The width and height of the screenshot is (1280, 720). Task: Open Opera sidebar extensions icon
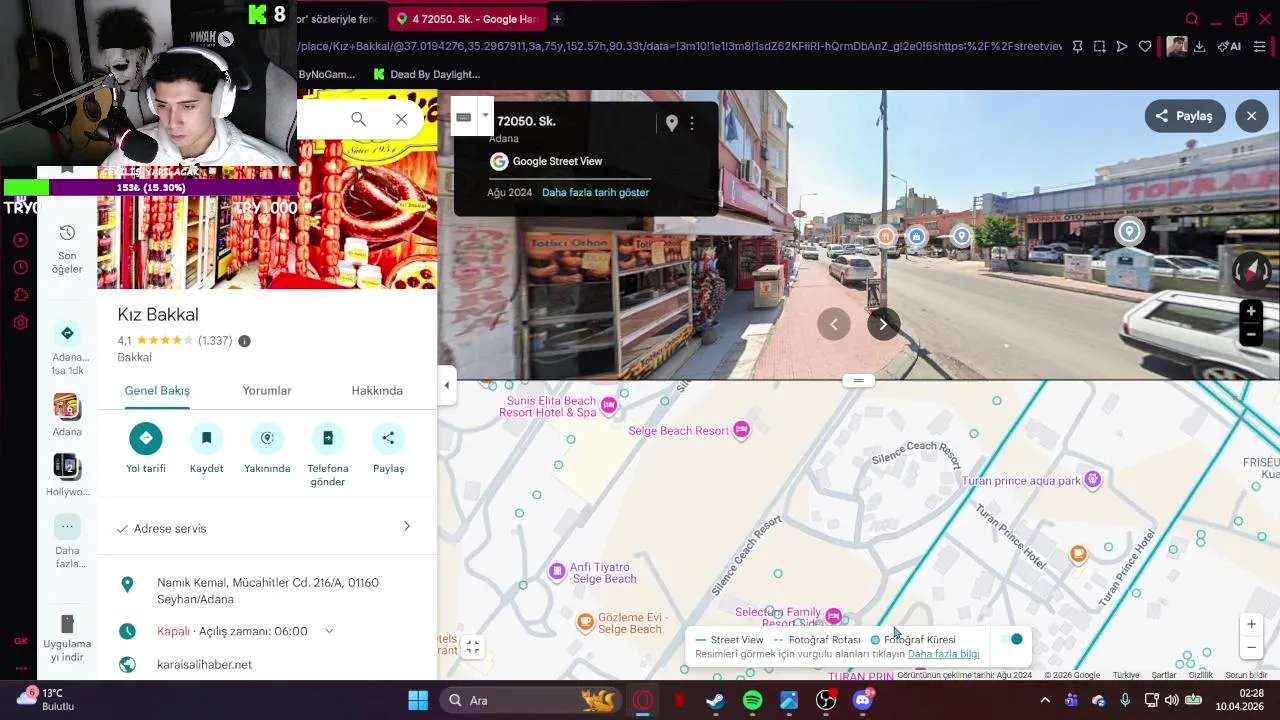(20, 295)
